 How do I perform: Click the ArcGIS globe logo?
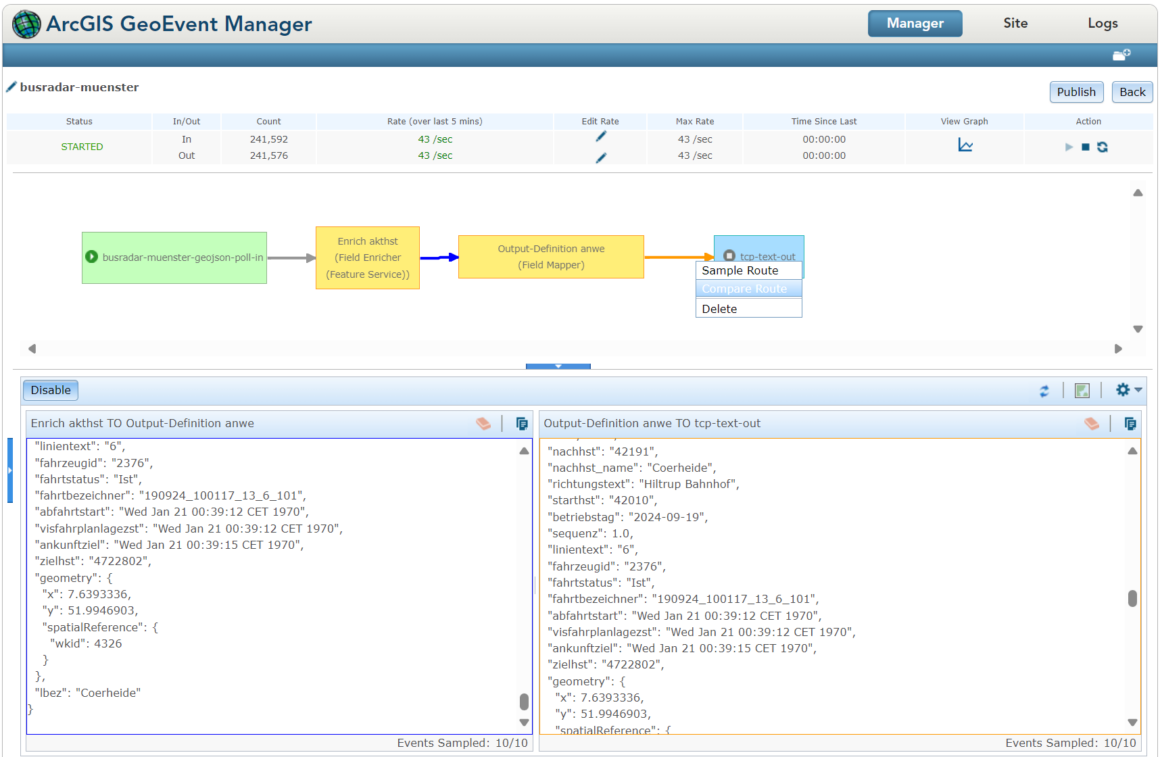click(27, 24)
